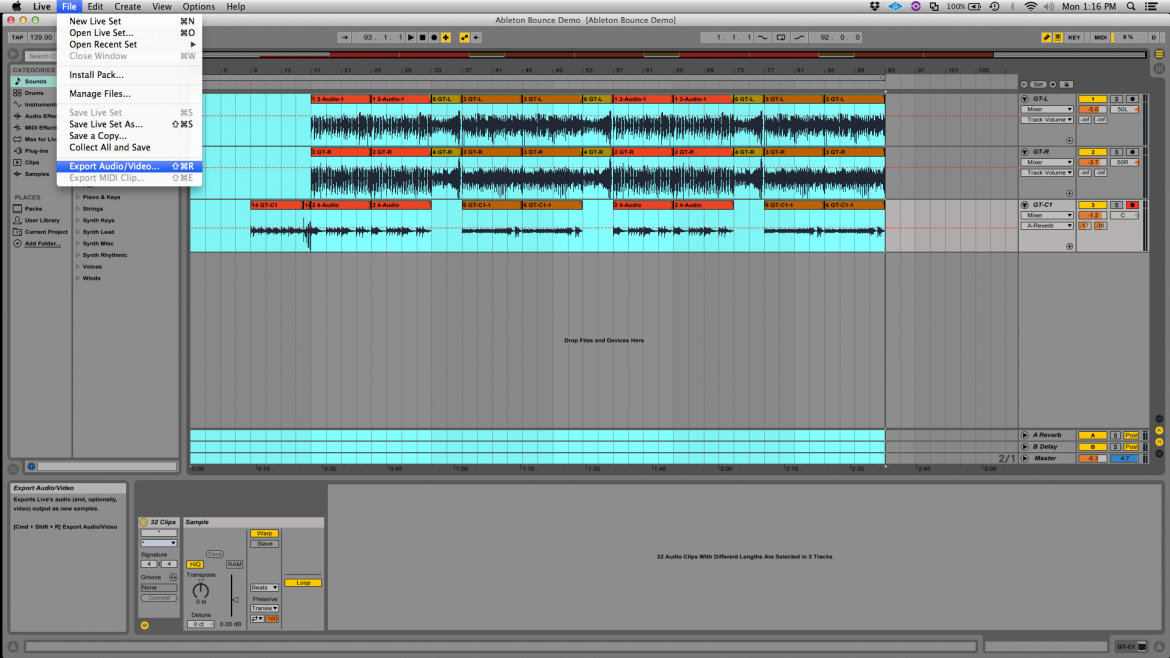Click the browser preview headphone button

(x=31, y=467)
